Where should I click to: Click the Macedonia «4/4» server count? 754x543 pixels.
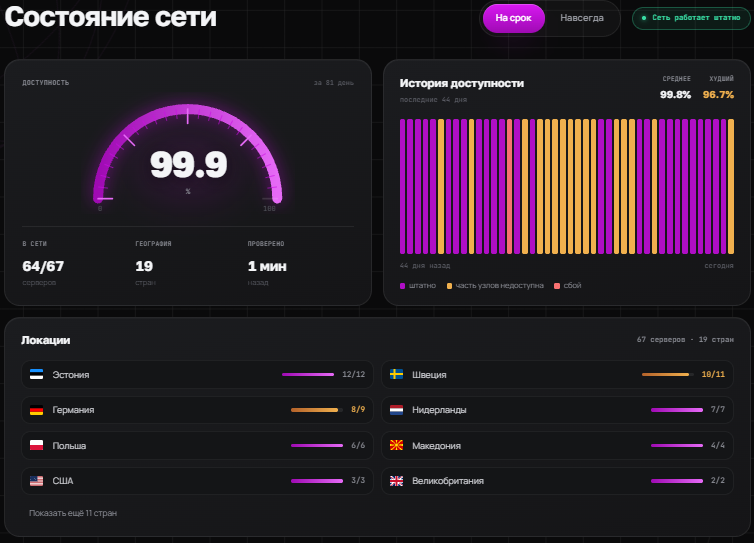coord(718,445)
